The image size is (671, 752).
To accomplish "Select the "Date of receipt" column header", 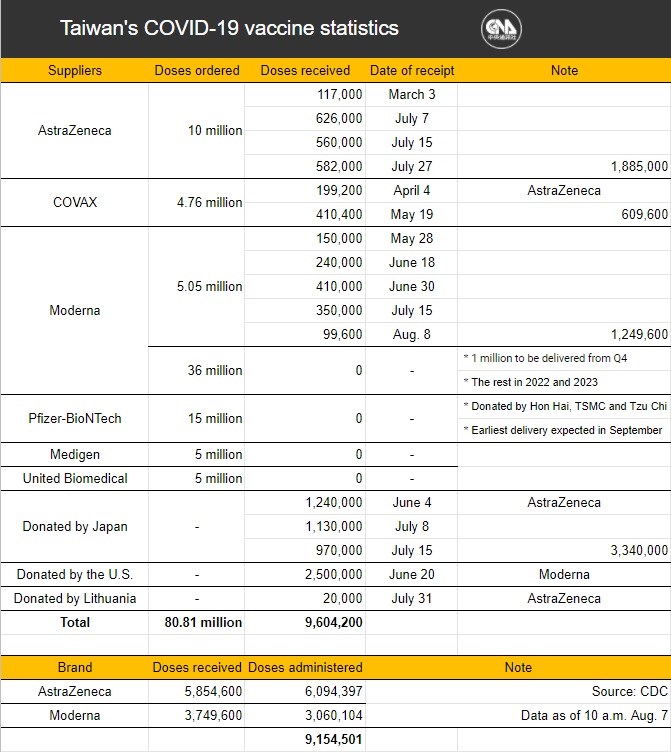I will coord(412,70).
